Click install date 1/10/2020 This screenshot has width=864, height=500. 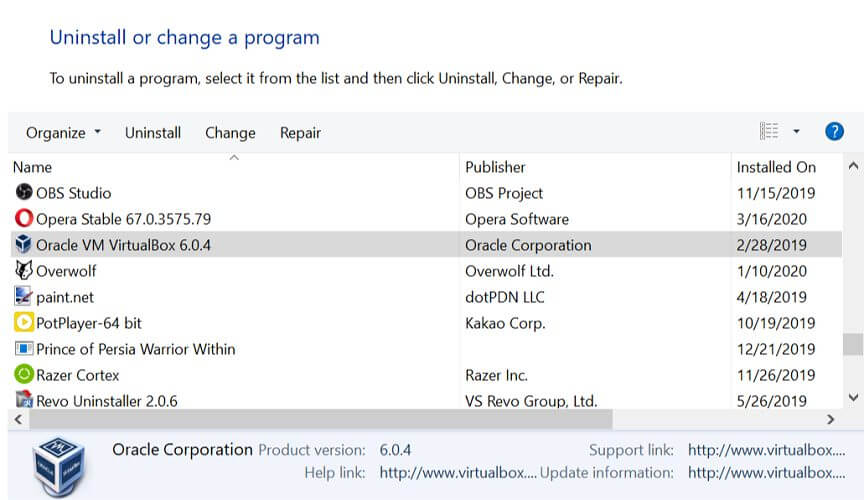pos(771,271)
